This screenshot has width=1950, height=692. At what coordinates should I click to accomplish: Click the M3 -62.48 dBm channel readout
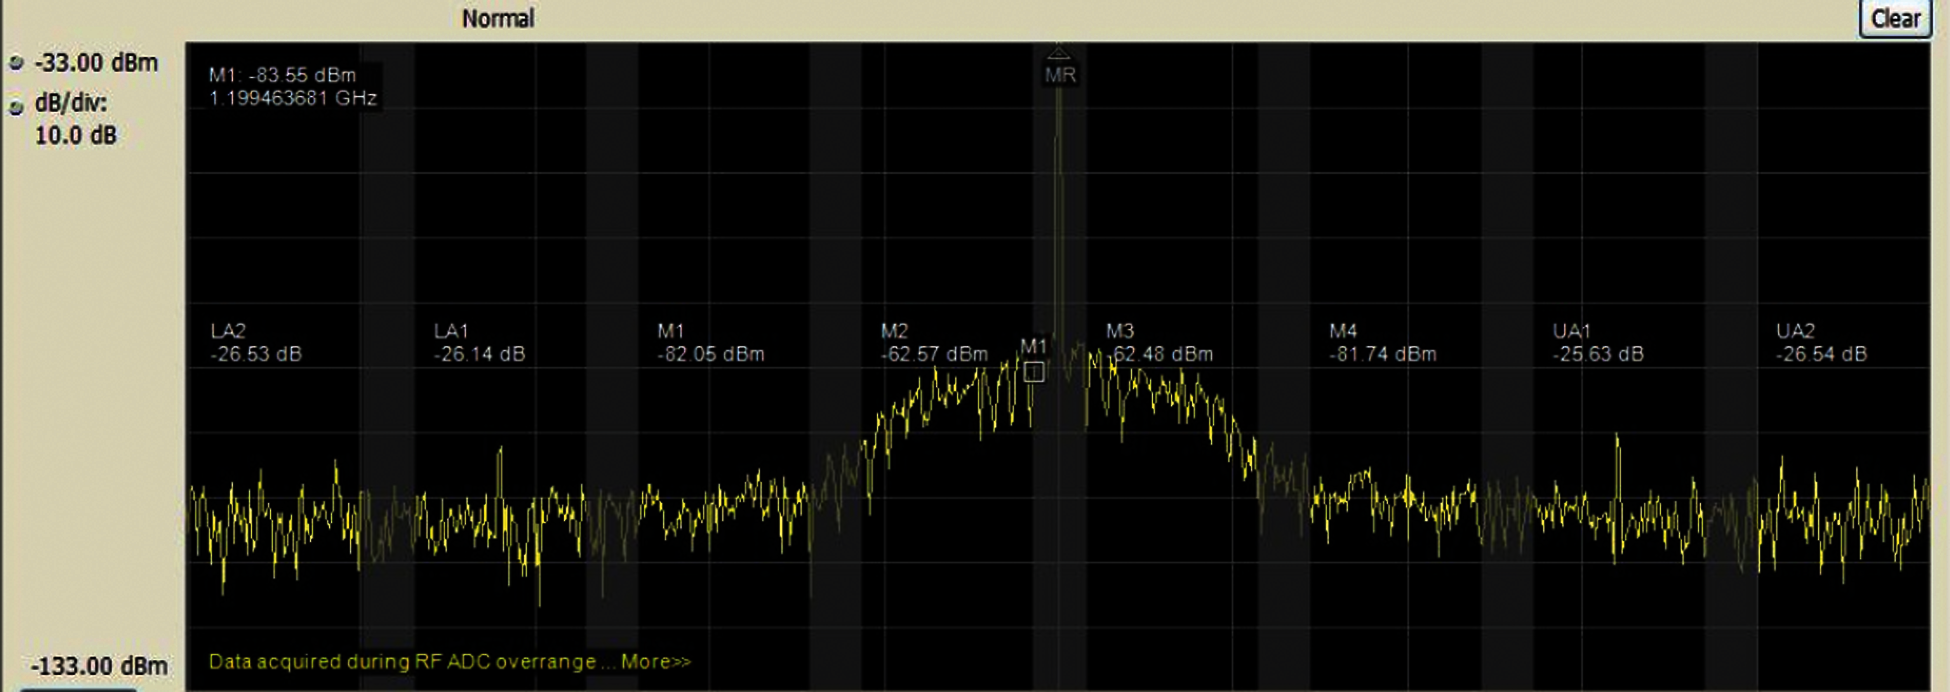click(1159, 343)
